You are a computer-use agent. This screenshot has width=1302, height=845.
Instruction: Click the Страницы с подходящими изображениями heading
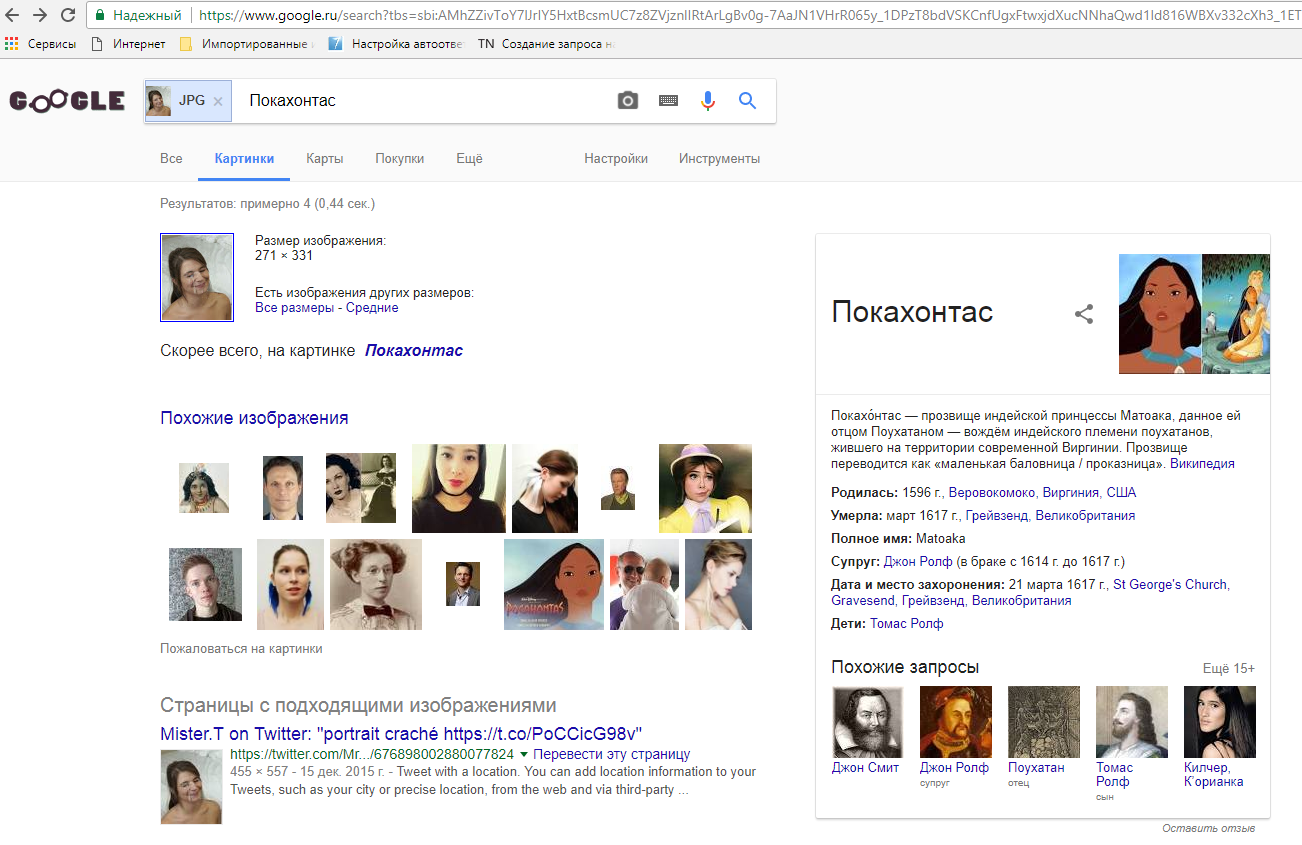point(358,706)
